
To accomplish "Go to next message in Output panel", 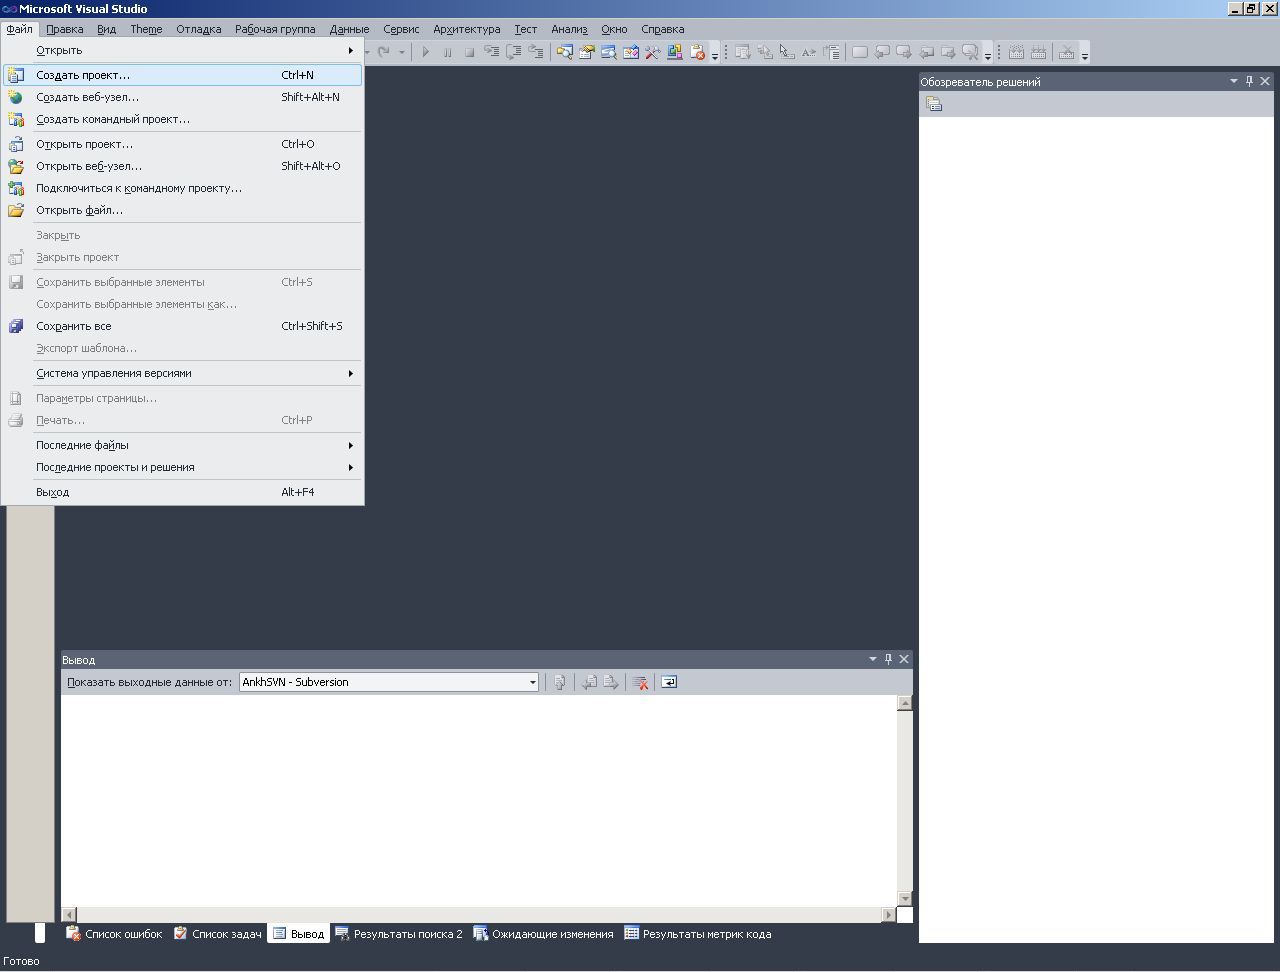I will click(611, 682).
